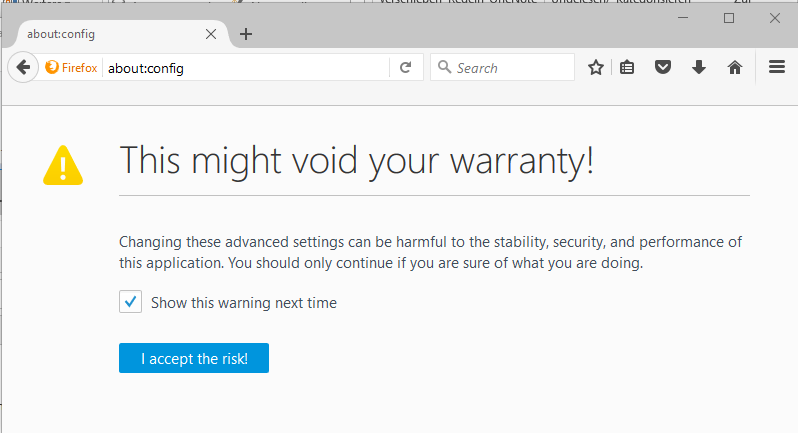
Task: Minimize the Firefox window
Action: (x=683, y=18)
